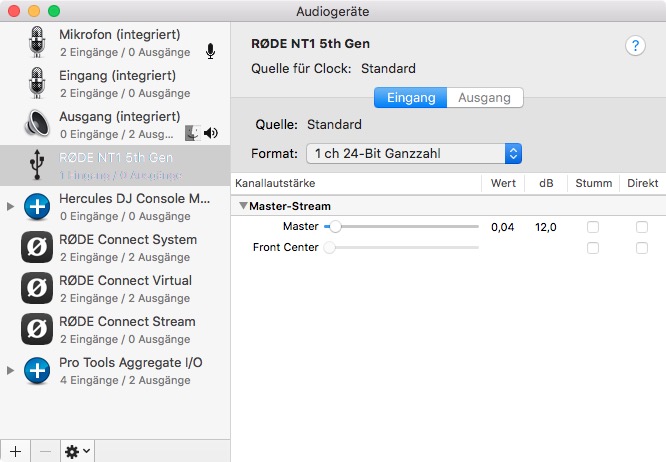
Task: Click the Pro Tools Aggregate plus icon
Action: [37, 370]
